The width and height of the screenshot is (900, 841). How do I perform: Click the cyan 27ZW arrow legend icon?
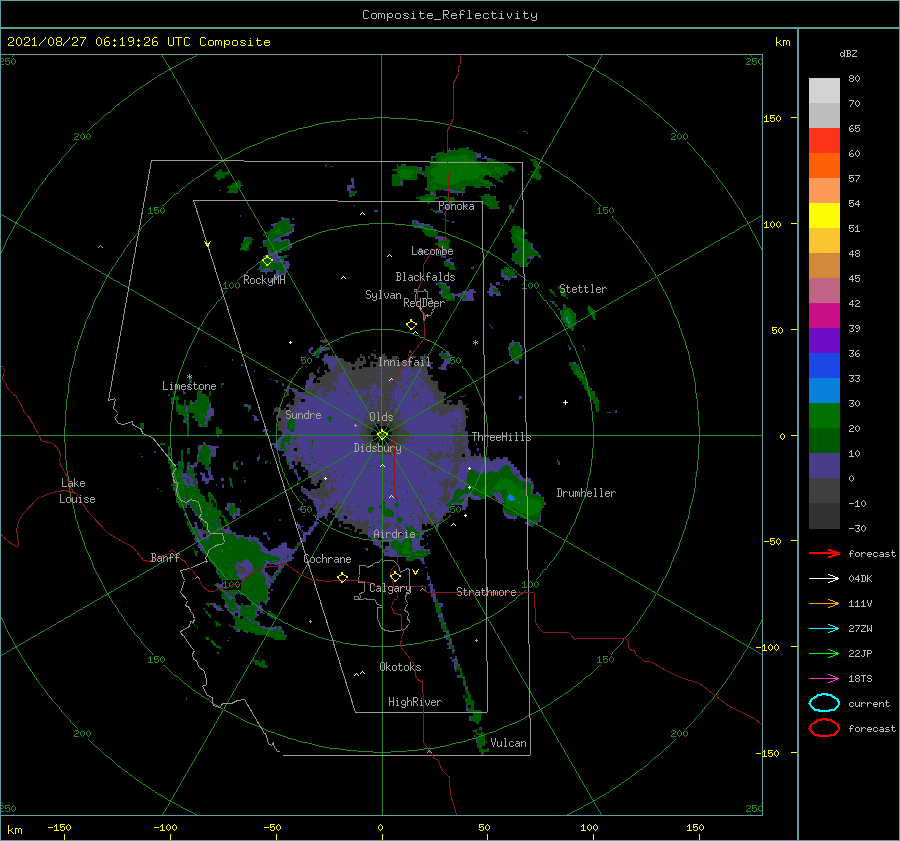pyautogui.click(x=824, y=629)
